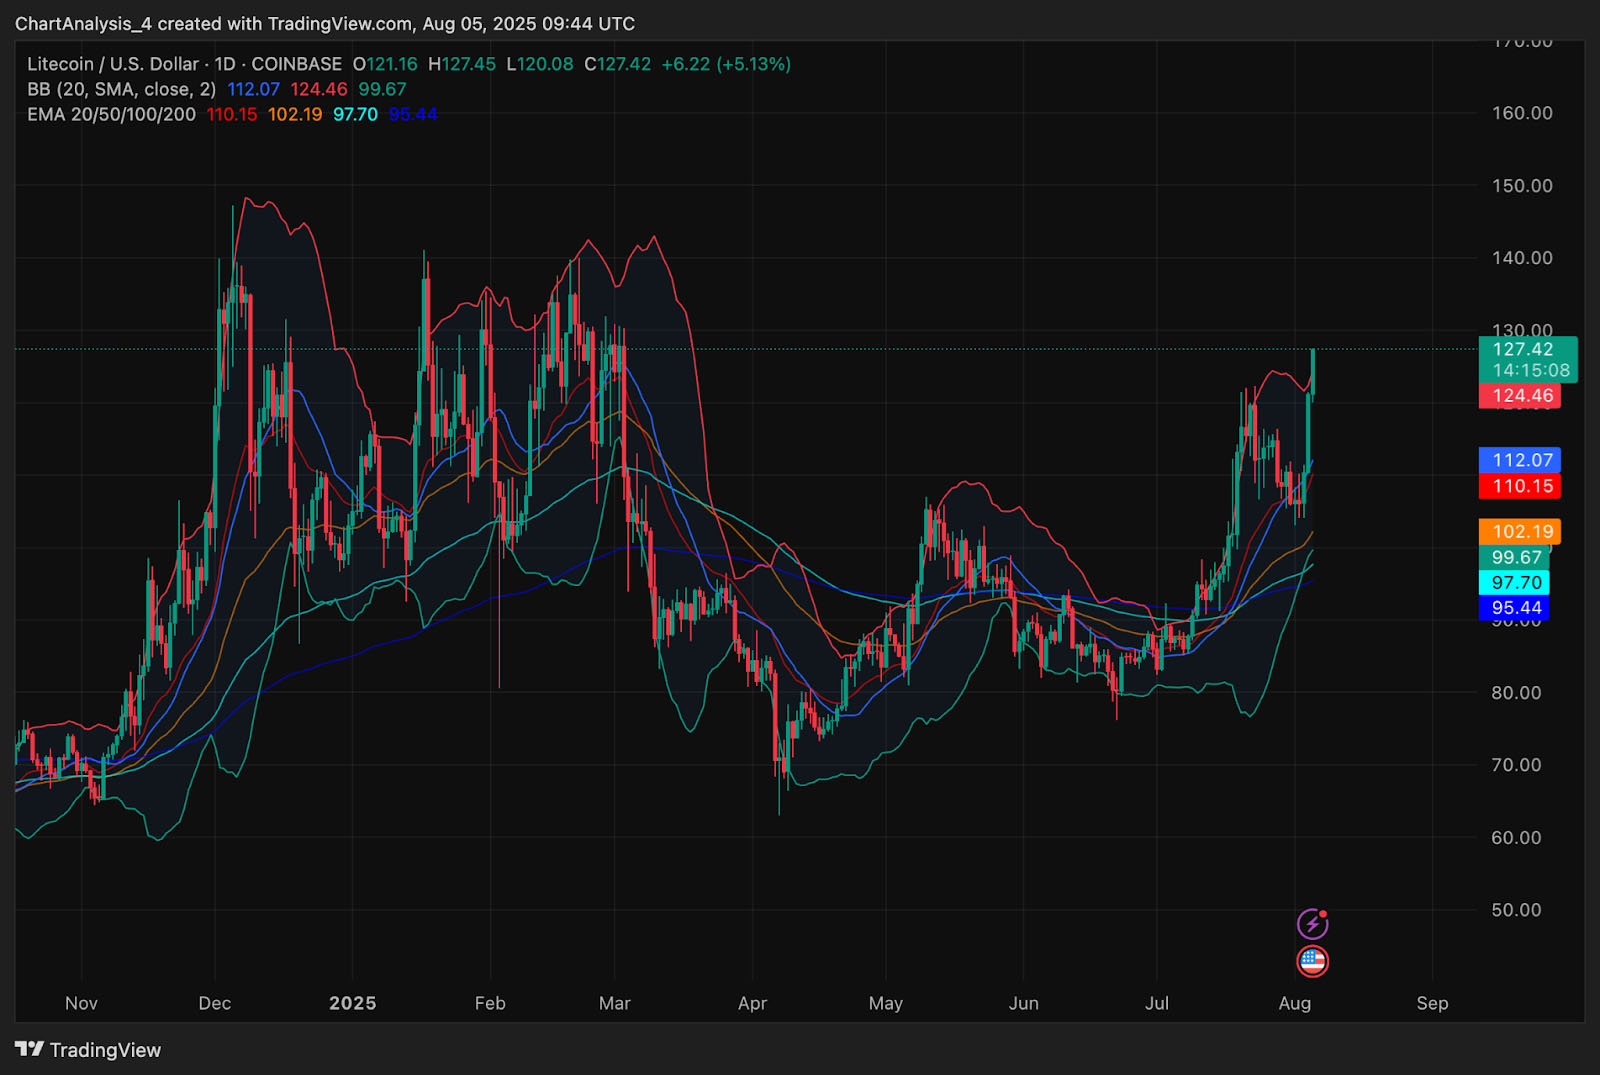Viewport: 1600px width, 1075px height.
Task: Select the green 127.42 current price label
Action: click(1527, 359)
